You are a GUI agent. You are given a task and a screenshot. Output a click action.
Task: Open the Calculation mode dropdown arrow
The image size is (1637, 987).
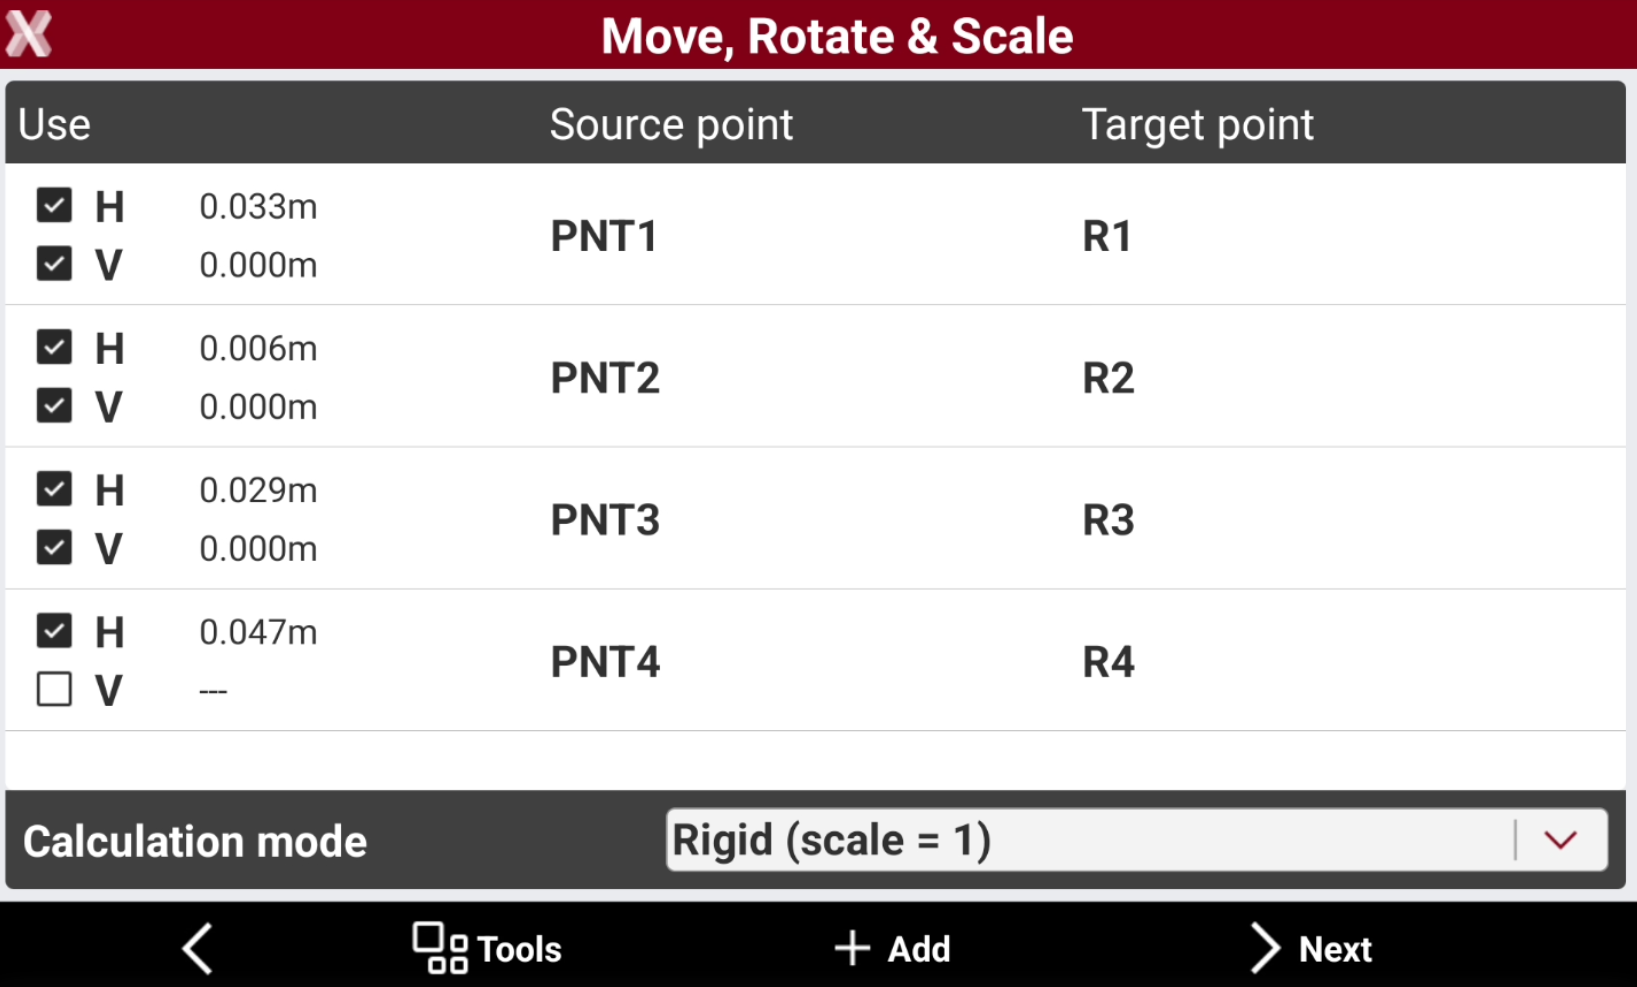(1560, 840)
